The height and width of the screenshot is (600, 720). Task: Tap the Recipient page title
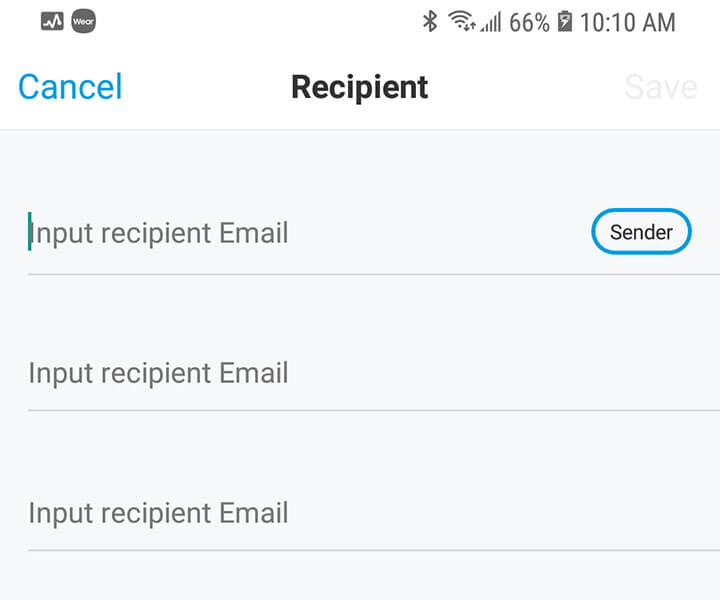[360, 87]
